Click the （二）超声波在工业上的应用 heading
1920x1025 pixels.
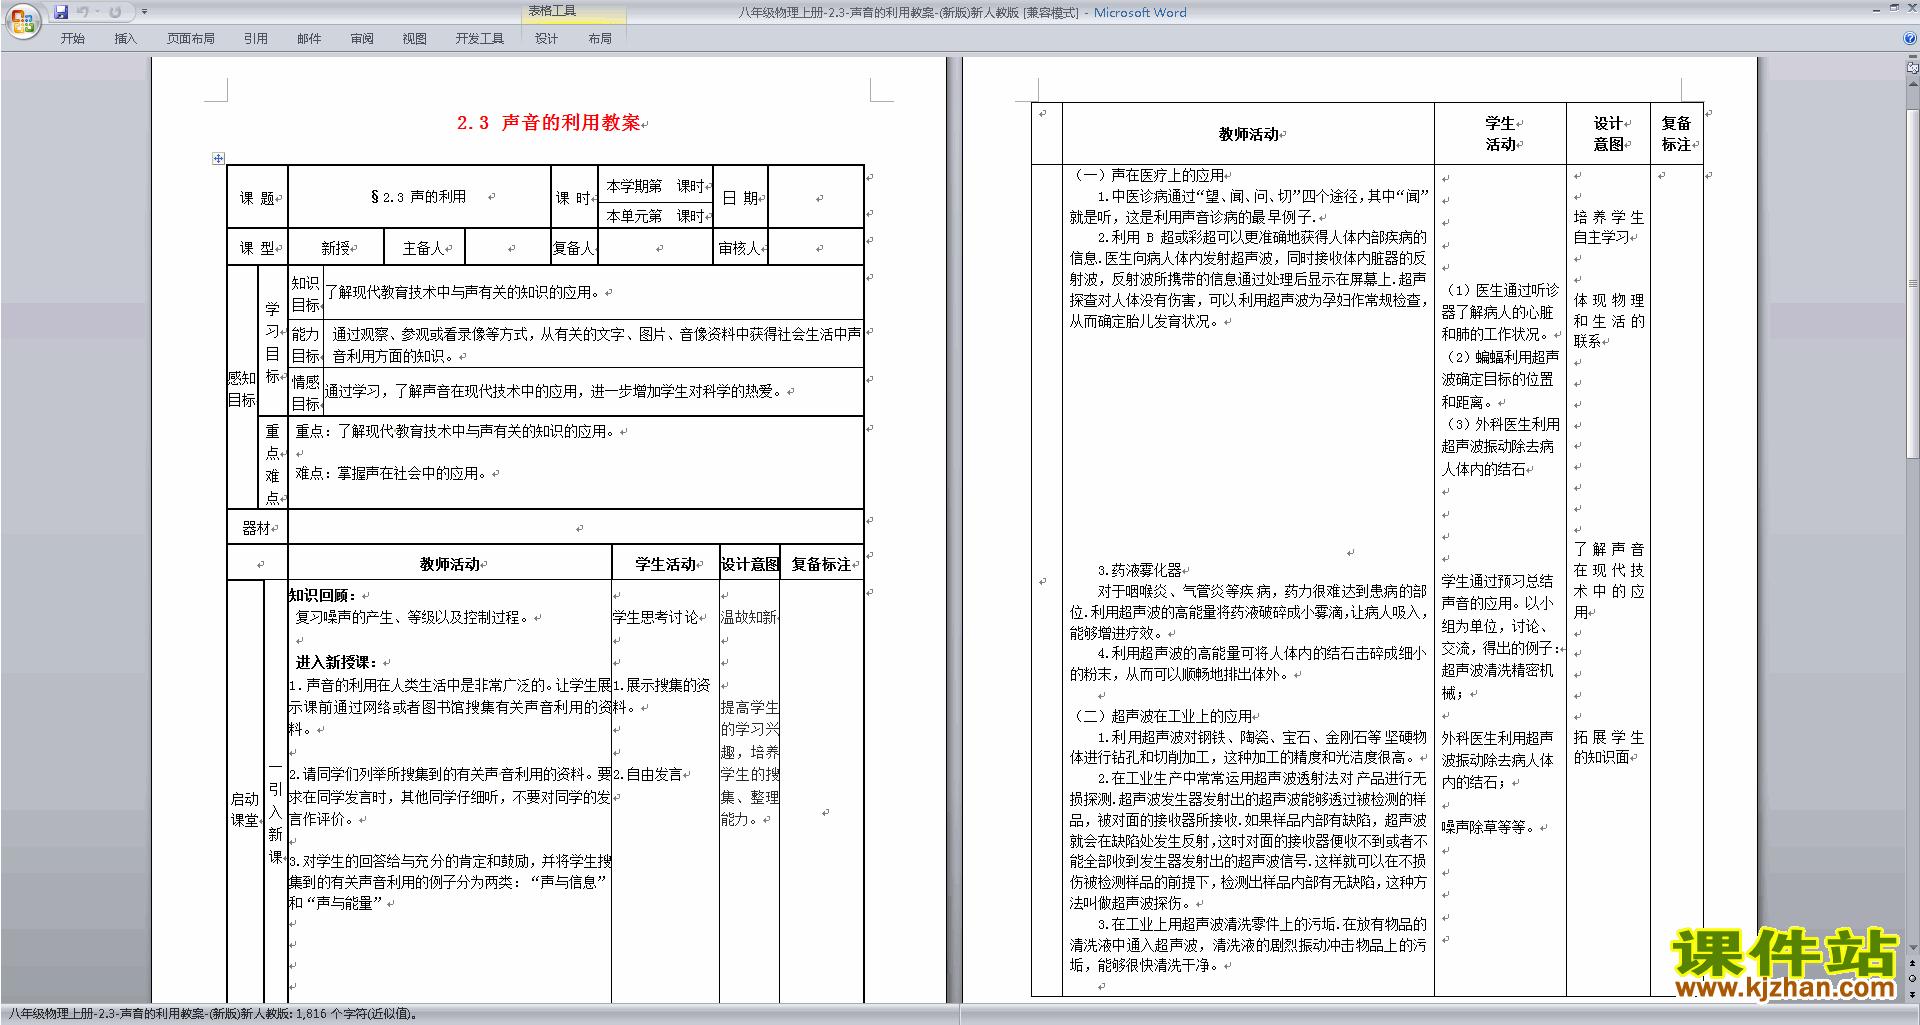[x=1161, y=716]
